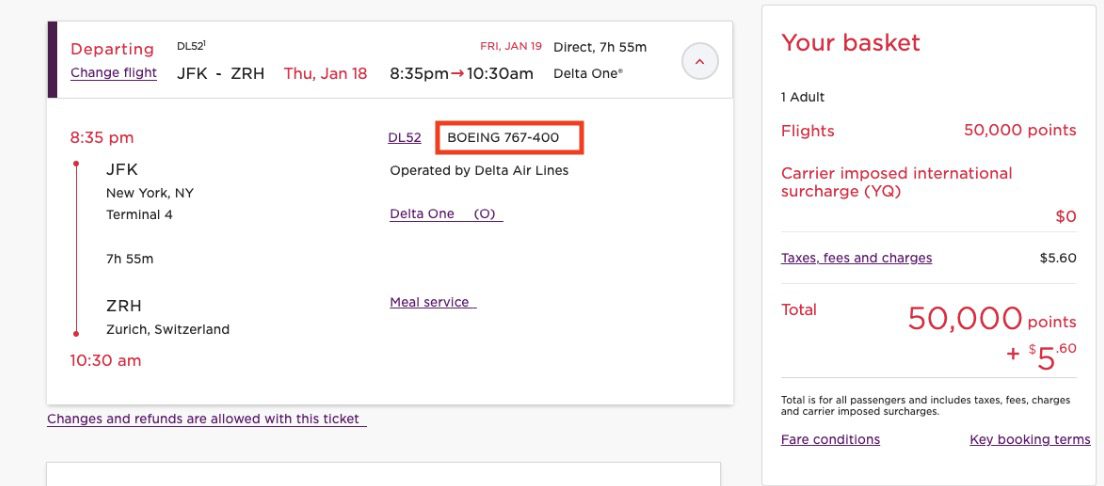Click the BOEING 767-400 aircraft label
The height and width of the screenshot is (486, 1104).
tap(503, 137)
